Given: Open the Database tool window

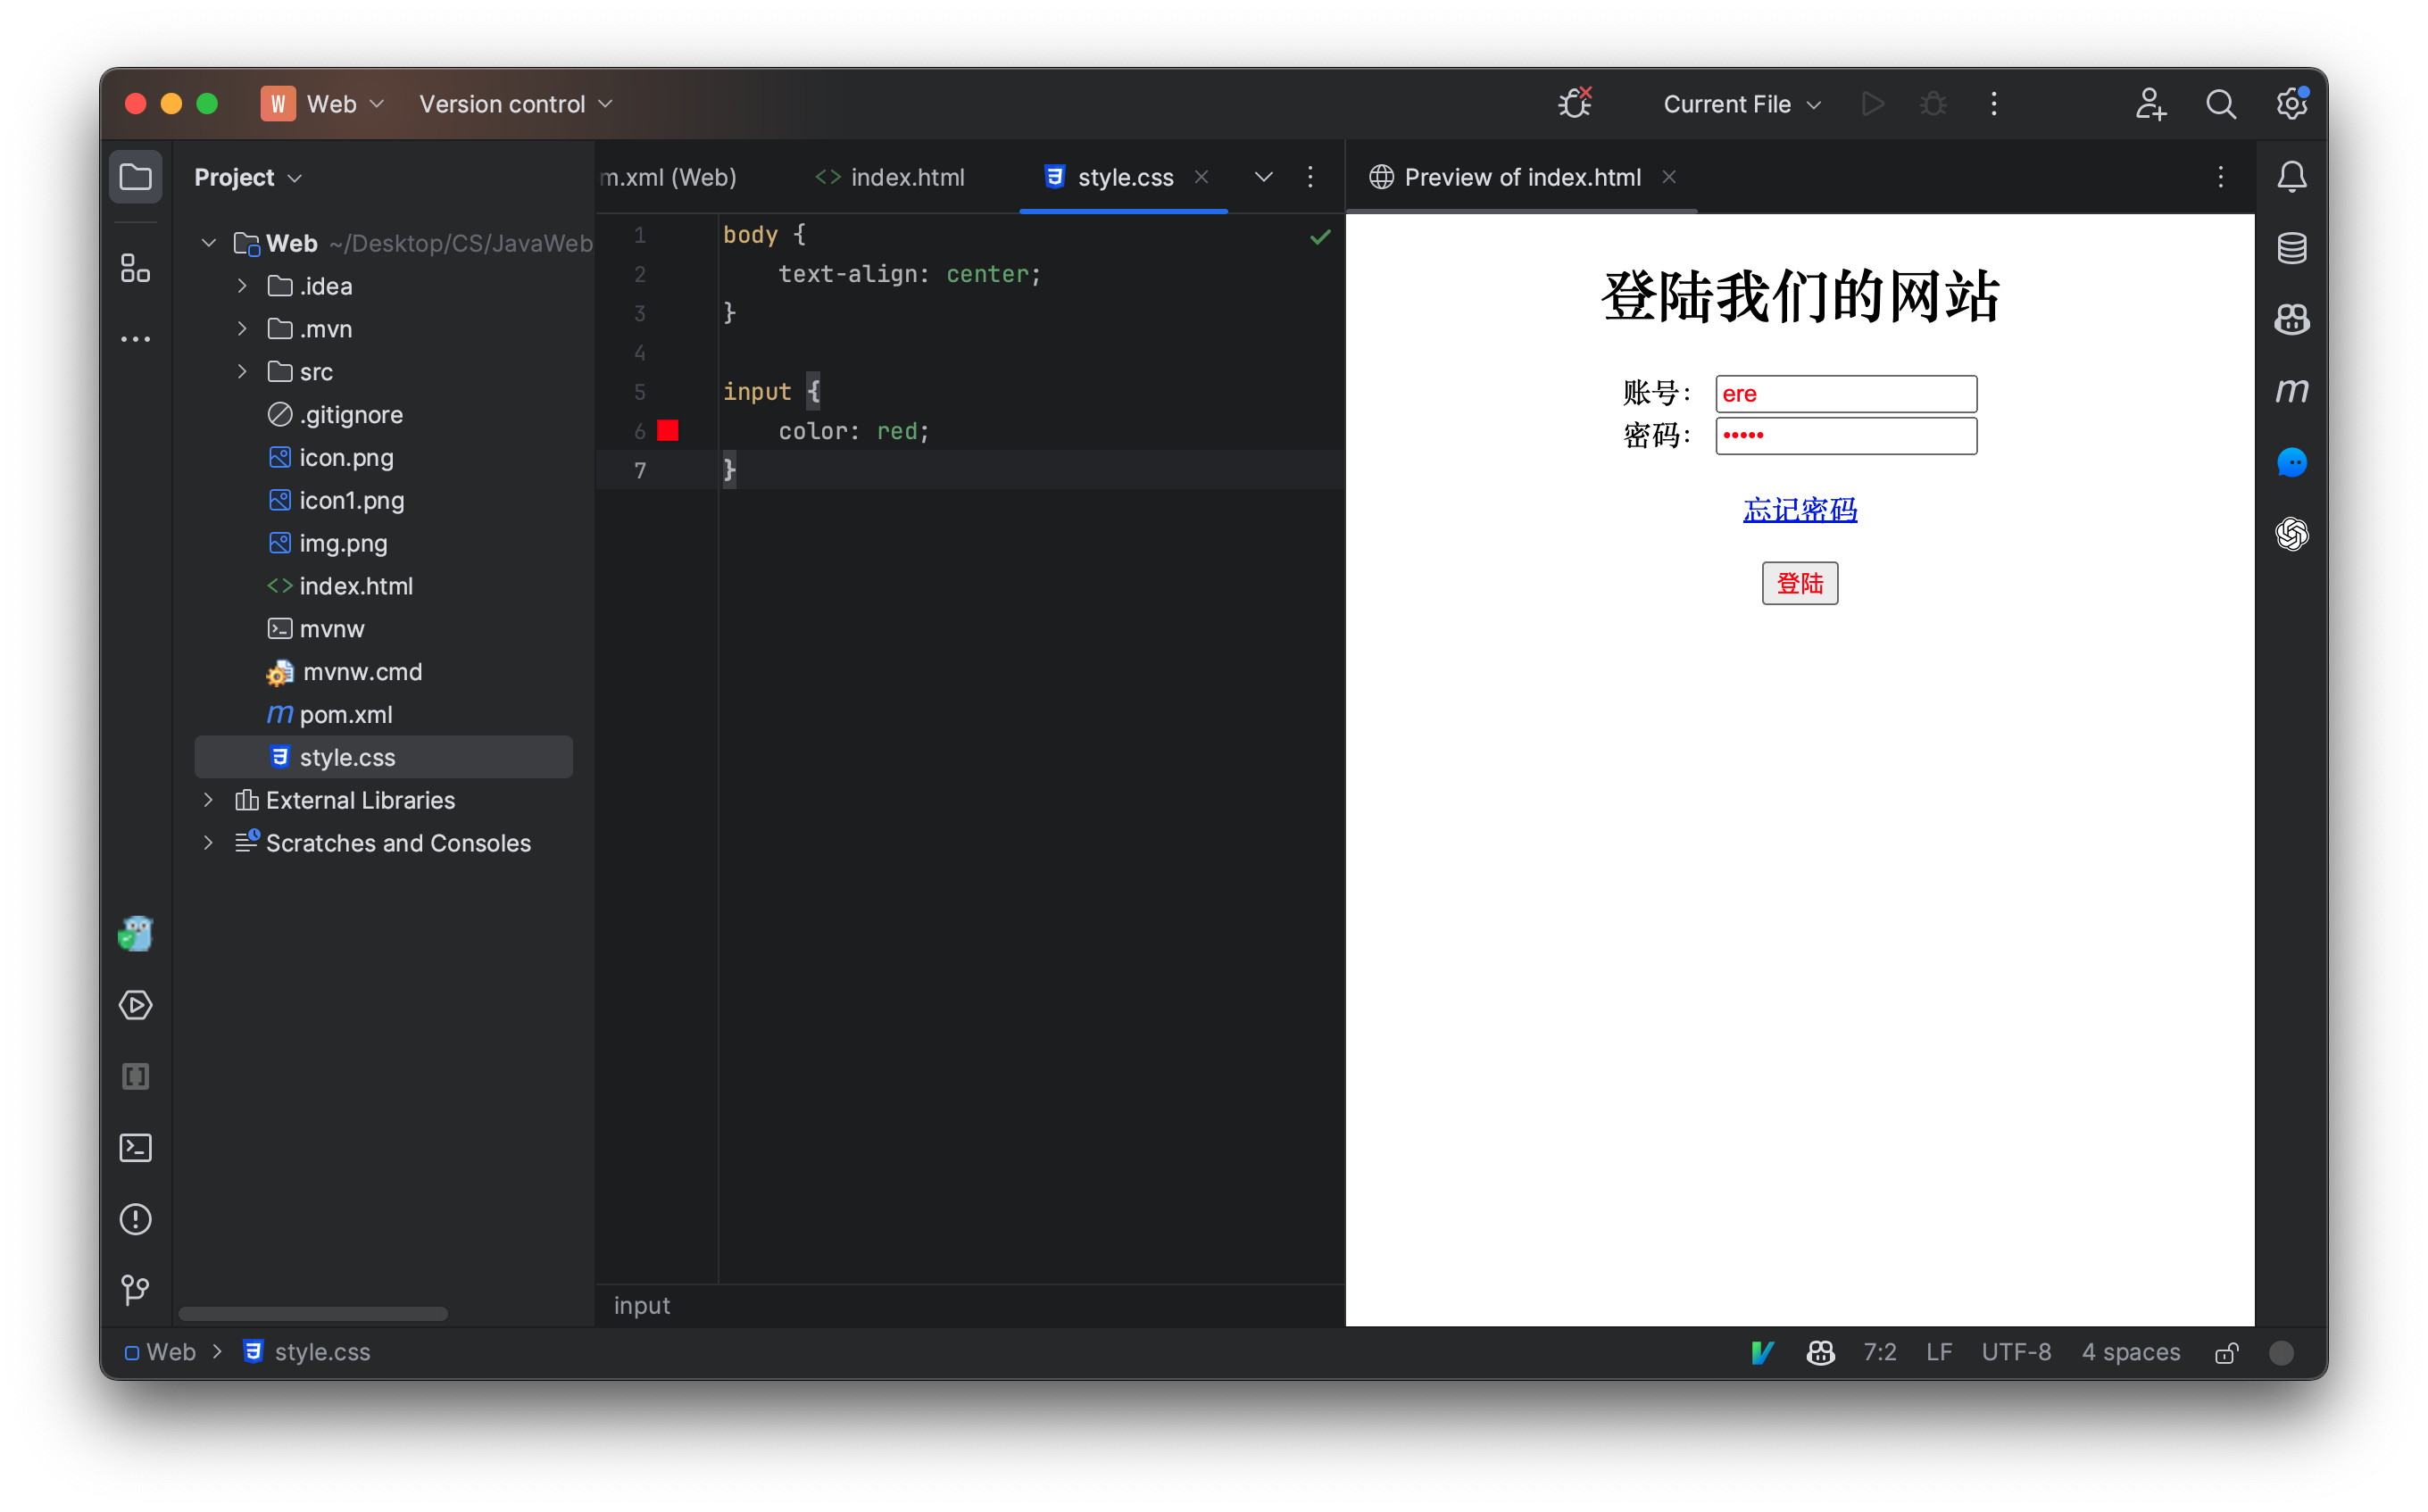Looking at the screenshot, I should [2291, 247].
